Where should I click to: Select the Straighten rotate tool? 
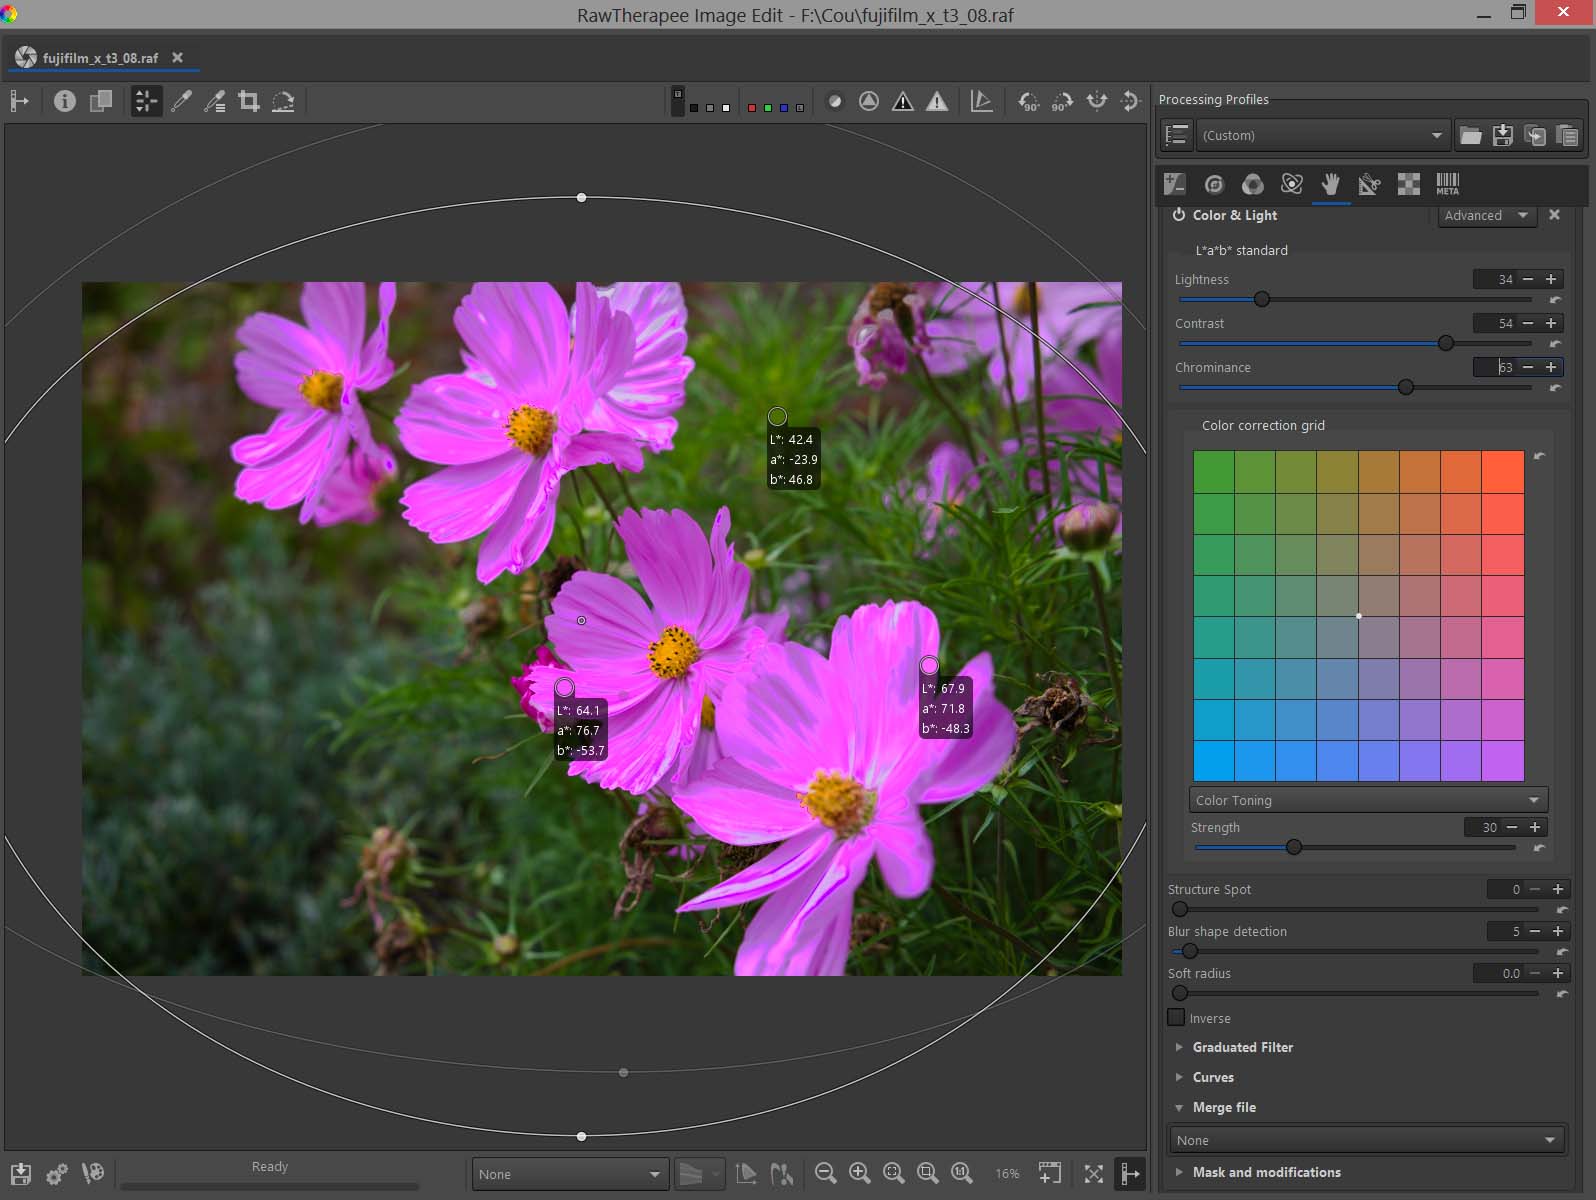pyautogui.click(x=283, y=101)
